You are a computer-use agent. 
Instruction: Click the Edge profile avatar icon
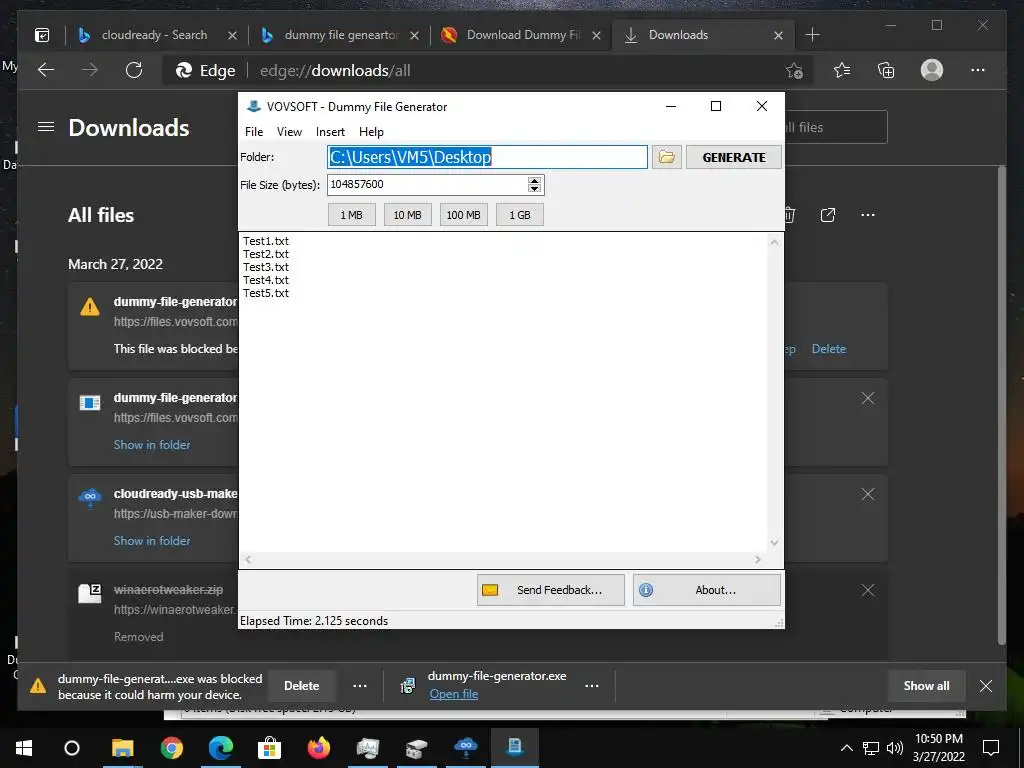932,70
